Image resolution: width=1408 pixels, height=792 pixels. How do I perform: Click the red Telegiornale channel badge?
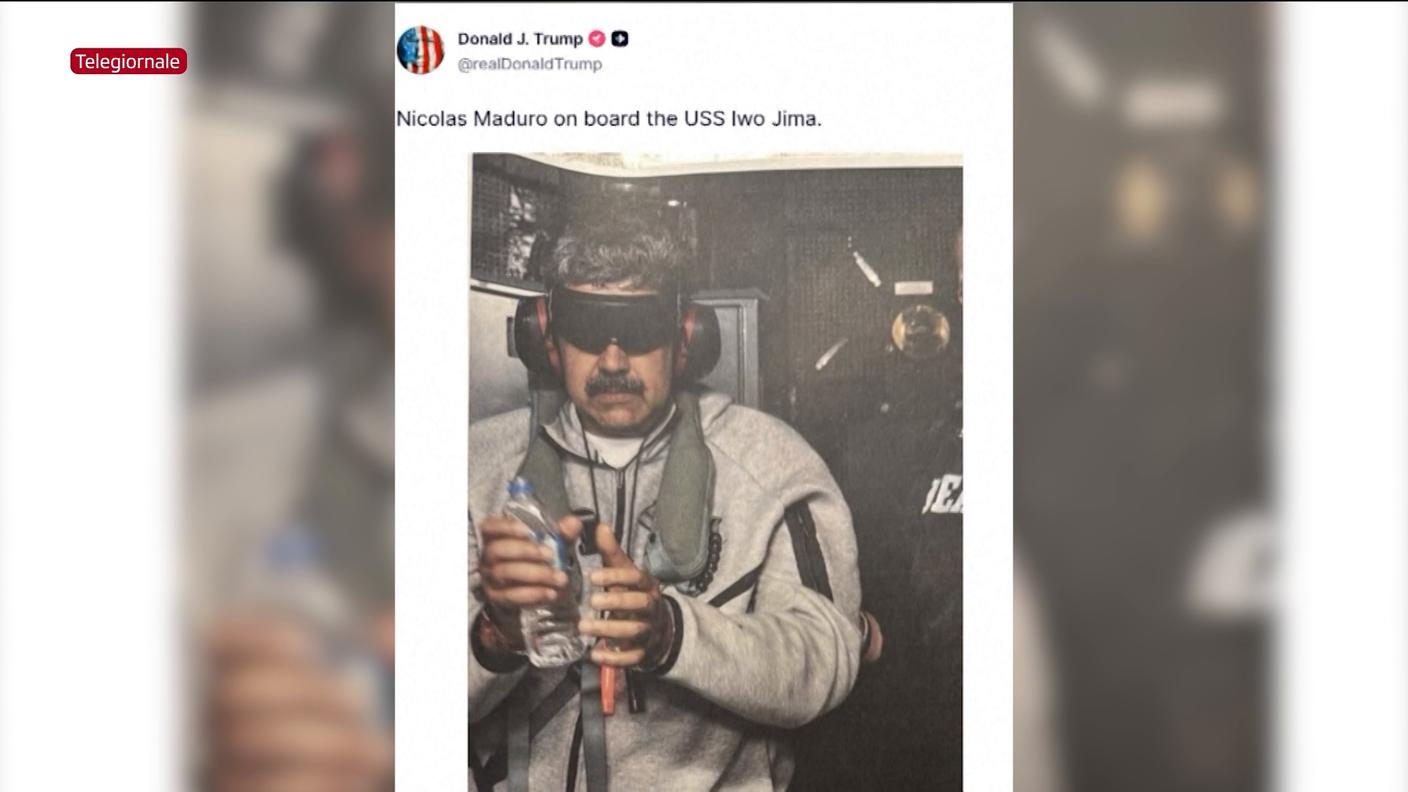128,61
